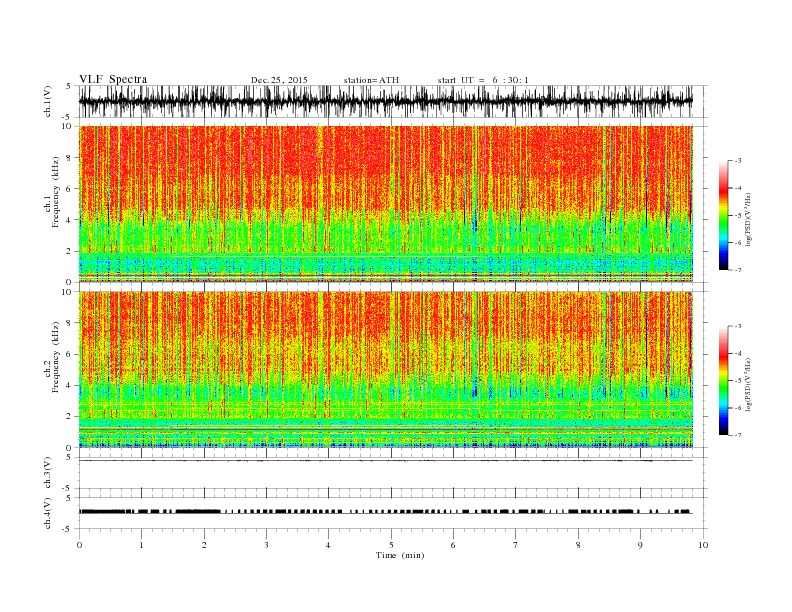Click the 'Time (min)' axis label

click(400, 555)
